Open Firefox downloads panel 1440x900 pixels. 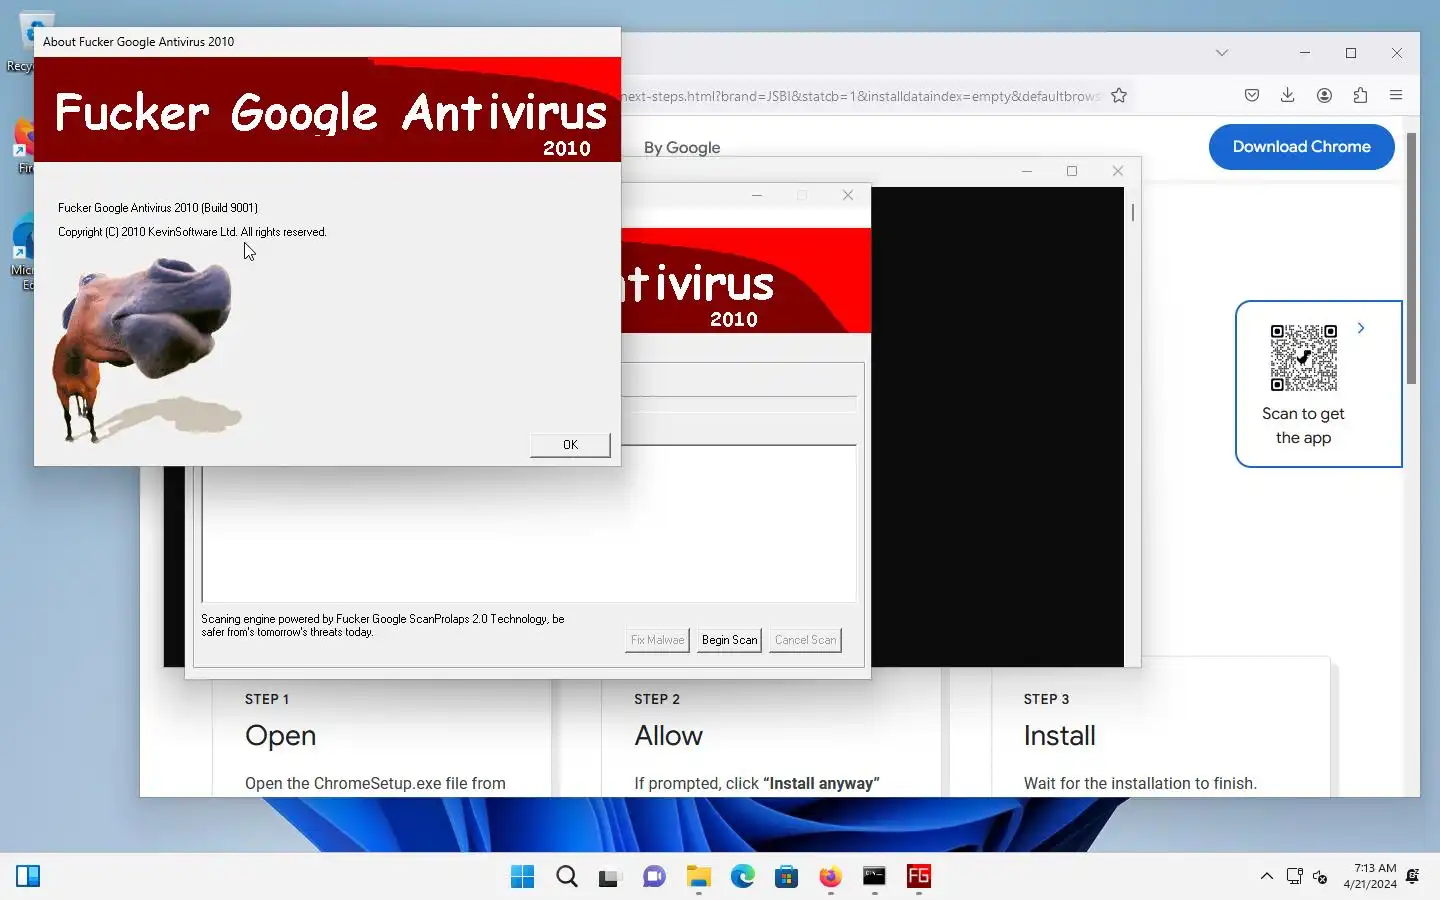tap(1288, 96)
